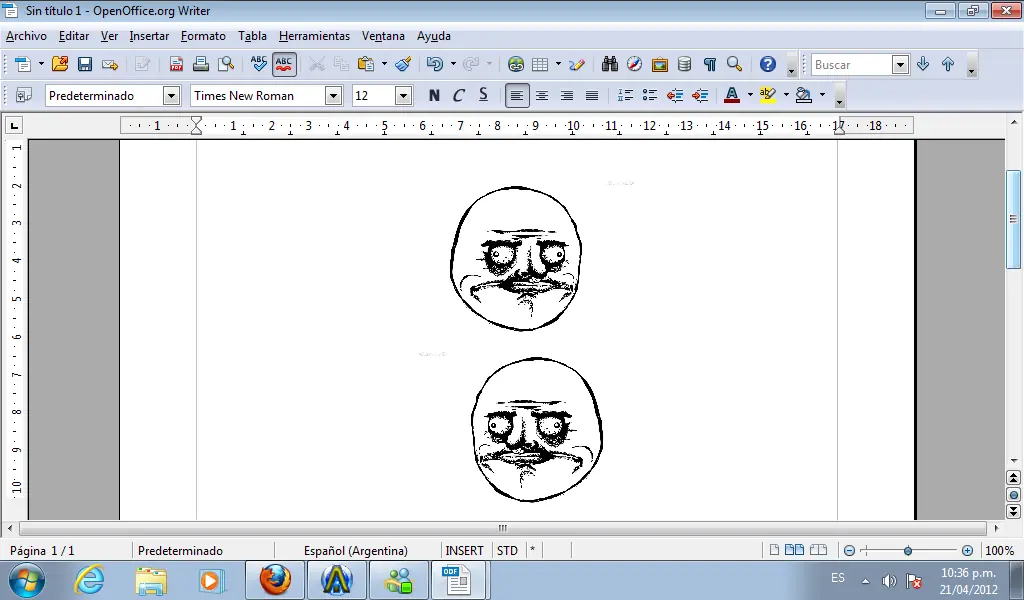The width and height of the screenshot is (1024, 600).
Task: Open the Gallery icon
Action: pos(660,64)
